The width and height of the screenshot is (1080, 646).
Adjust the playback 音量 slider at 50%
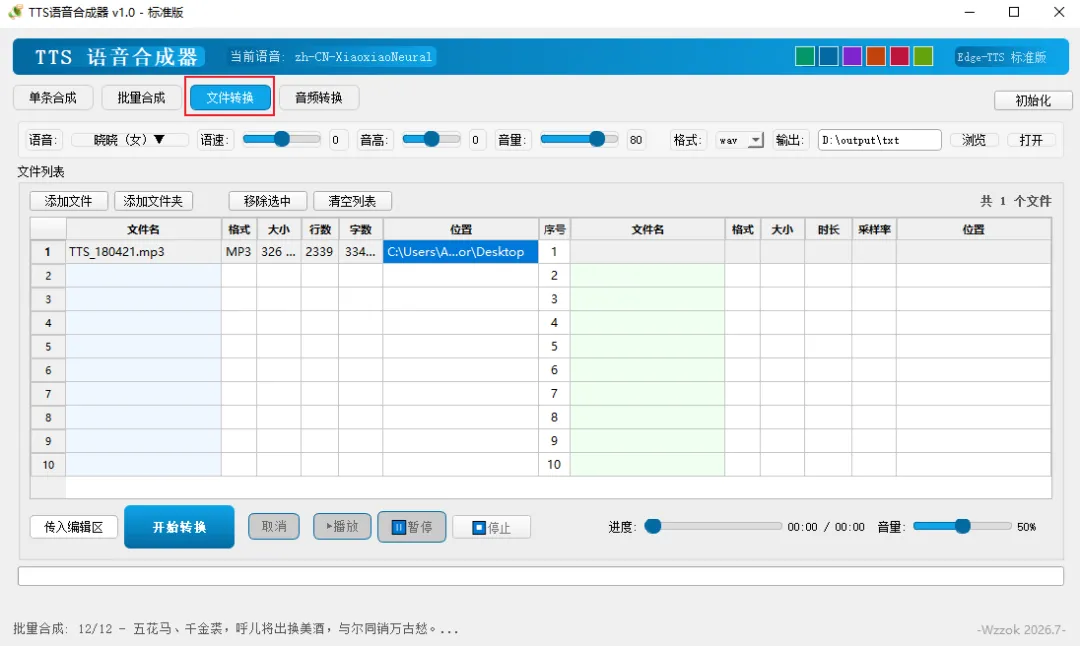962,526
